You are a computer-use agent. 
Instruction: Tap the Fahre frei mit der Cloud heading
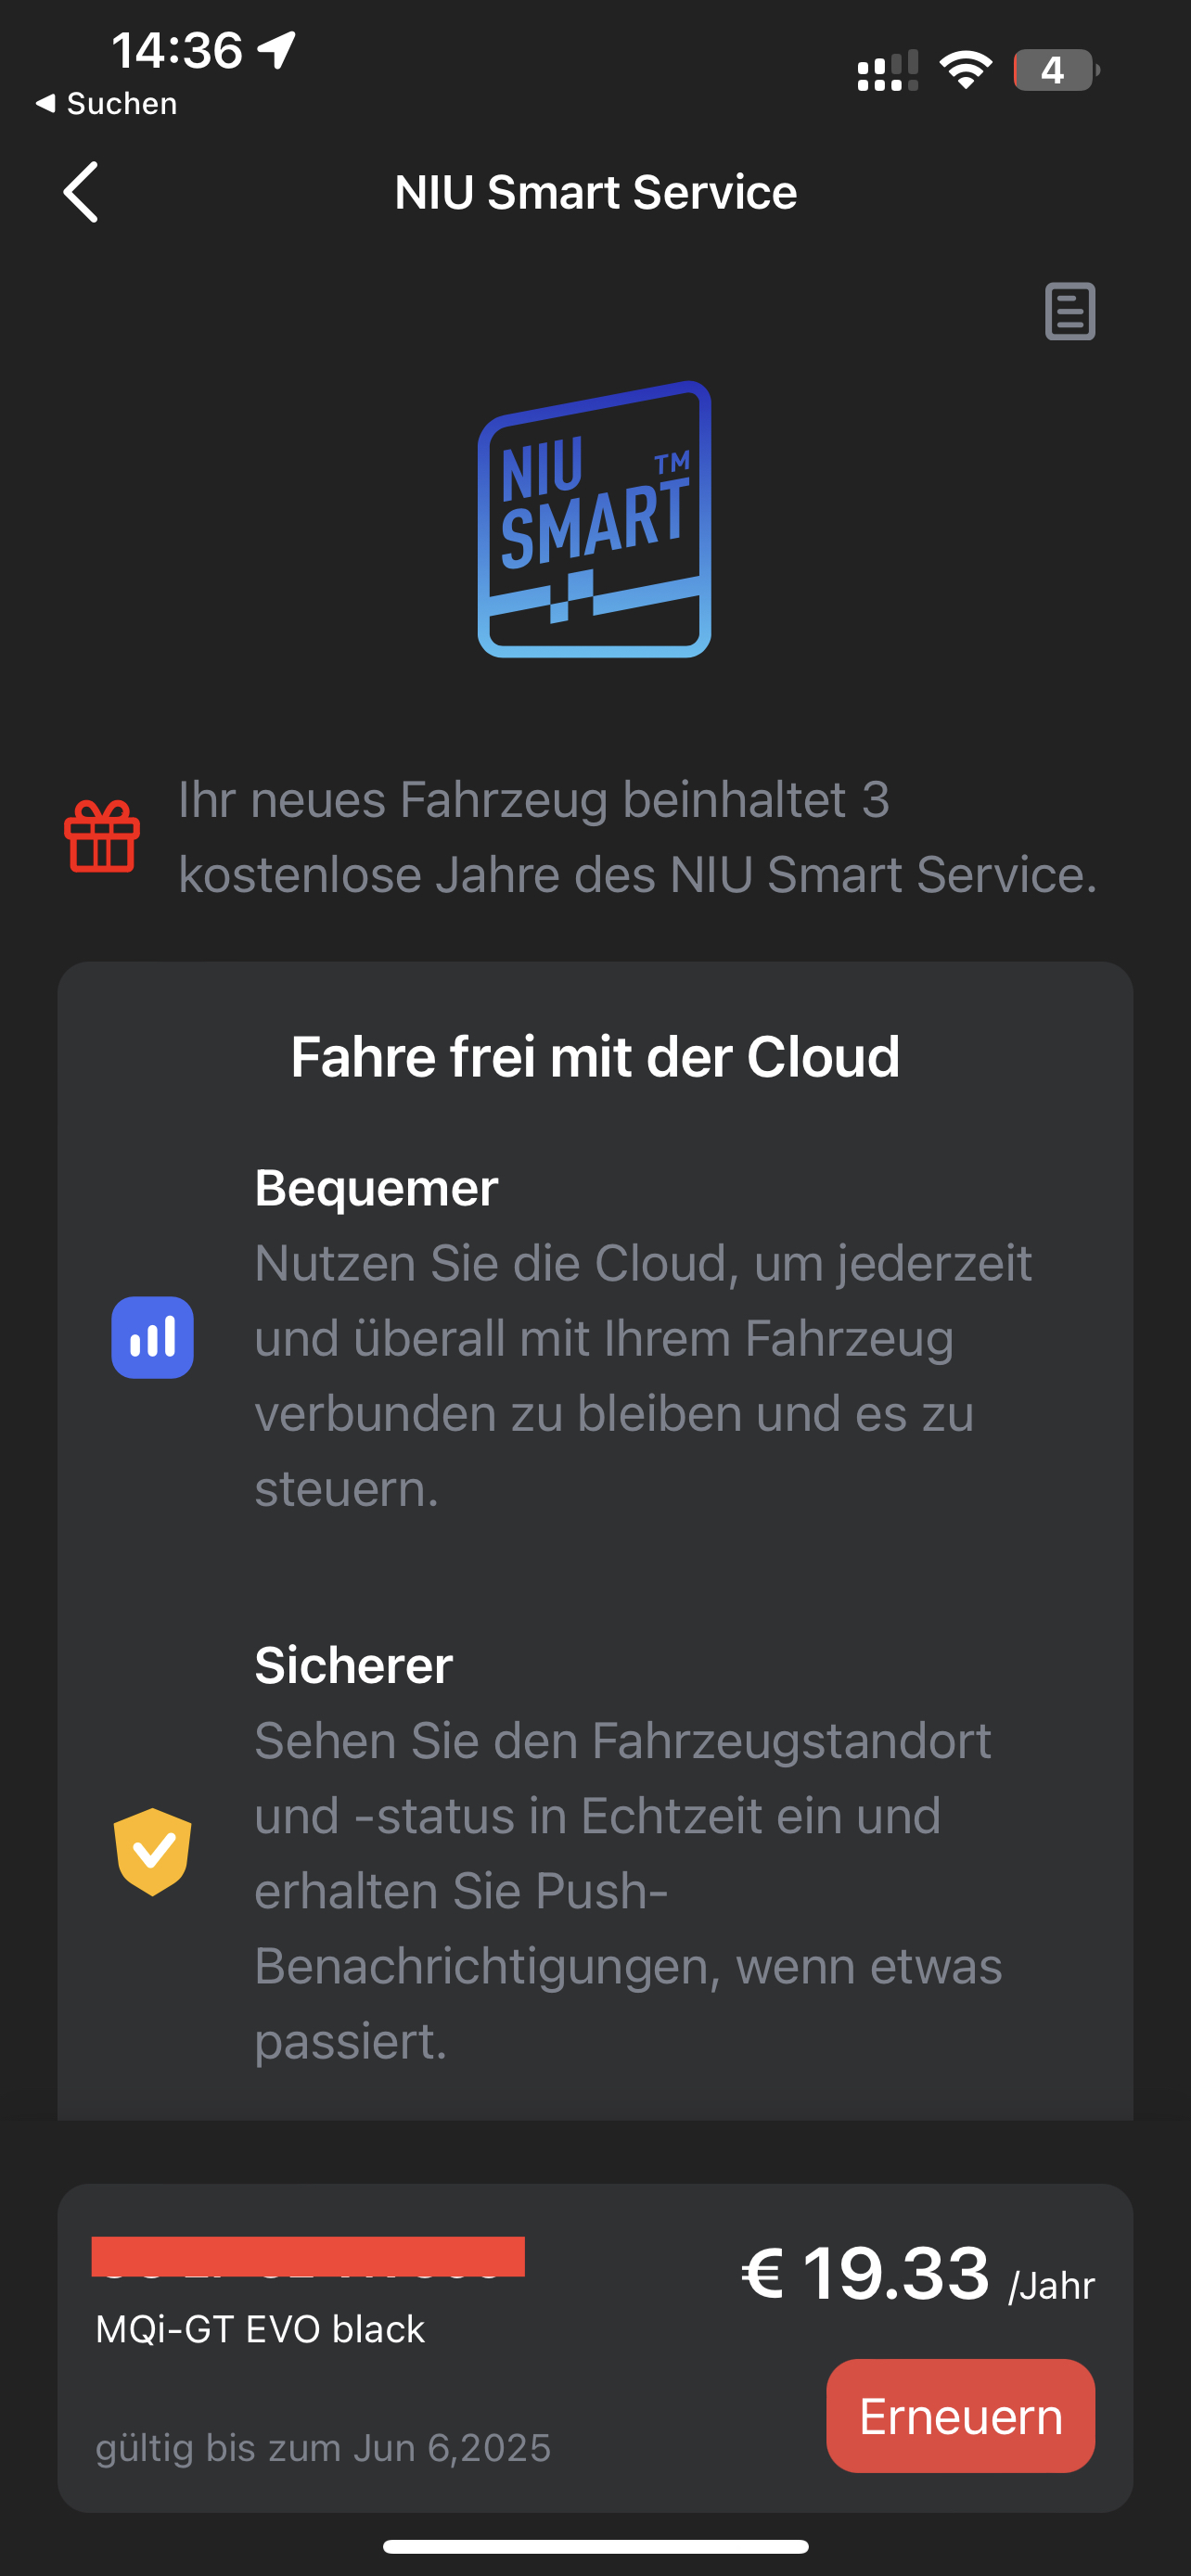pyautogui.click(x=595, y=1057)
